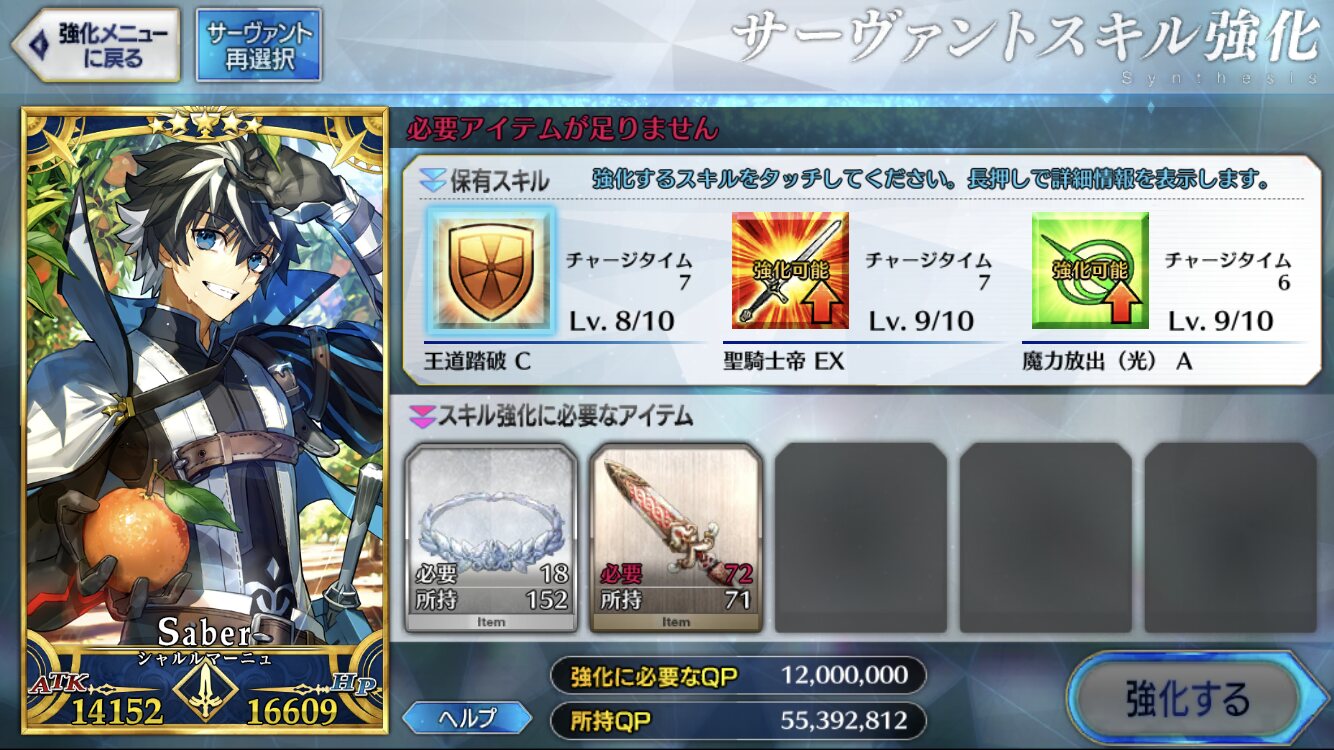
Task: Click the fourth empty material slot
Action: [x=1046, y=538]
